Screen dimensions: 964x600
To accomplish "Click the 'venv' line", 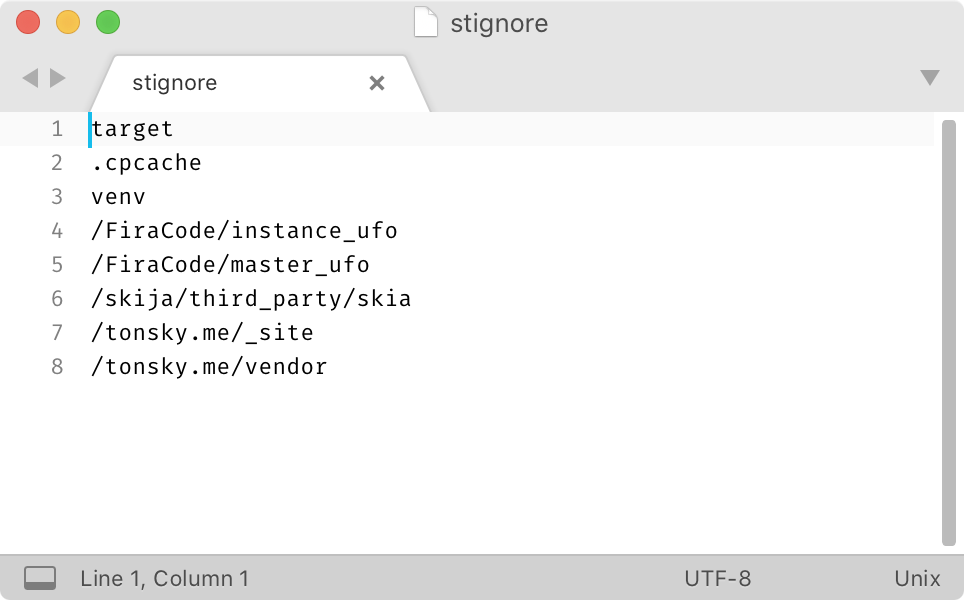I will pyautogui.click(x=118, y=197).
